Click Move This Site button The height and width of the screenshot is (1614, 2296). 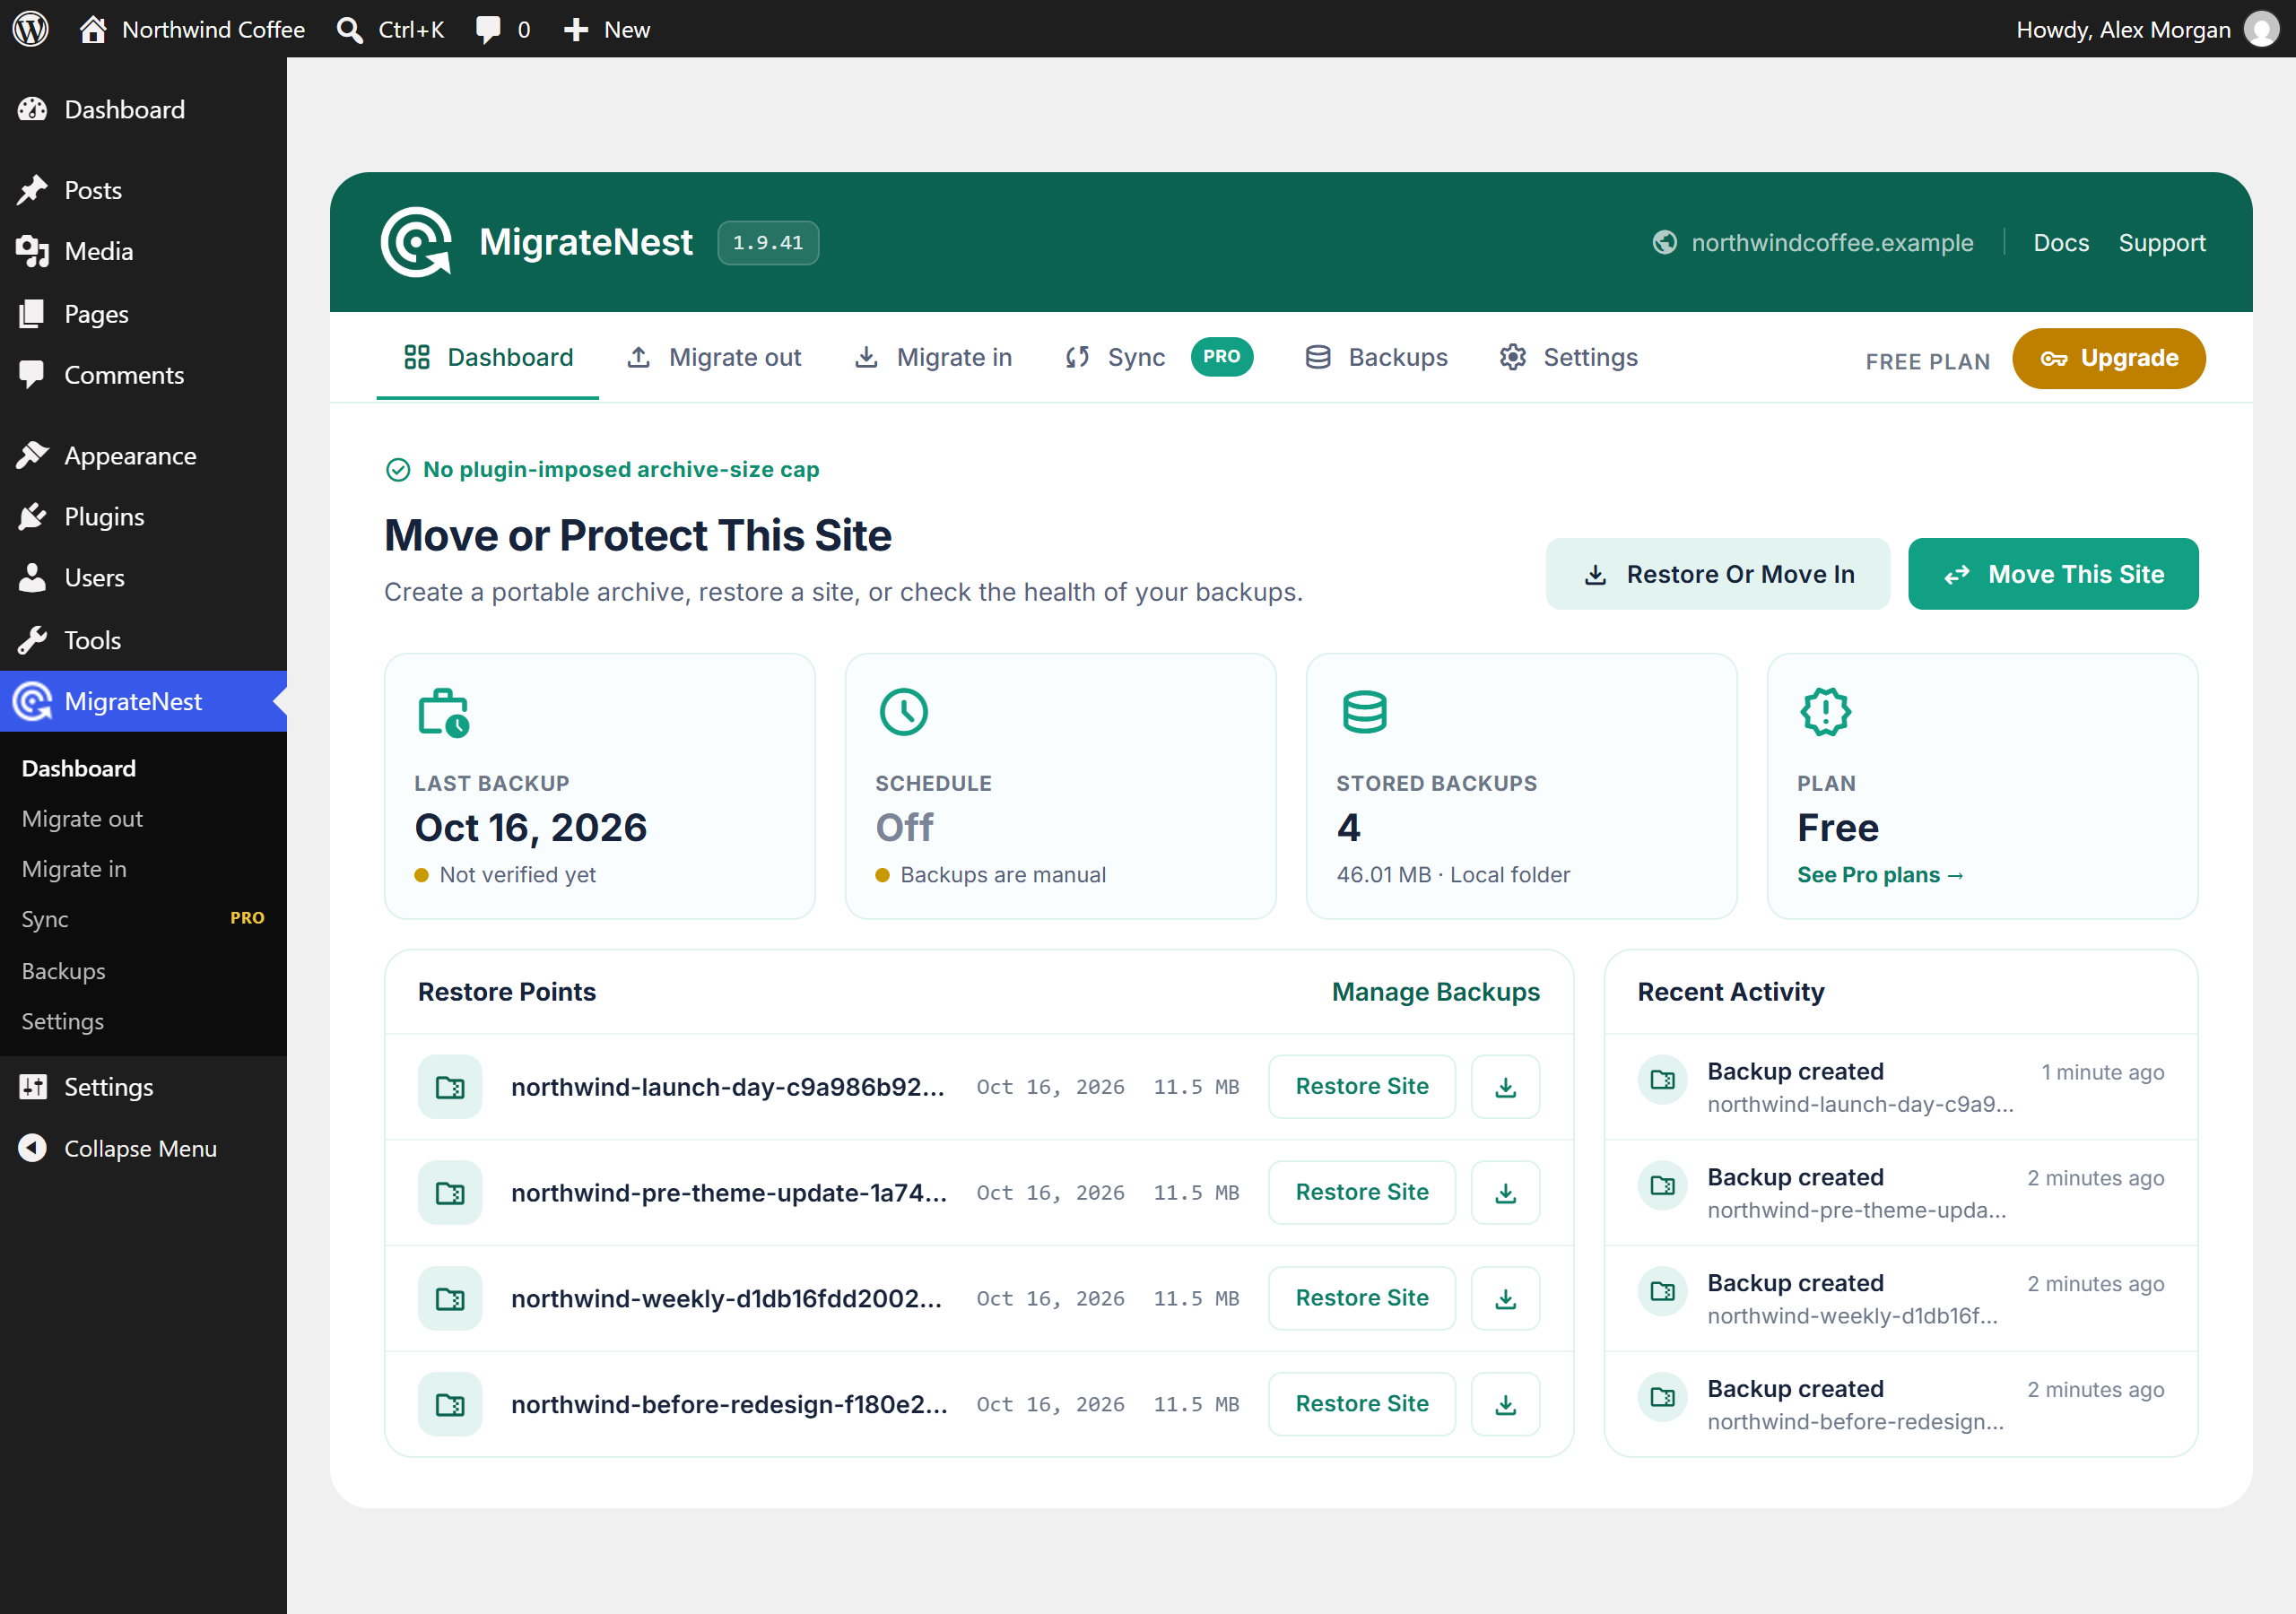coord(2052,574)
